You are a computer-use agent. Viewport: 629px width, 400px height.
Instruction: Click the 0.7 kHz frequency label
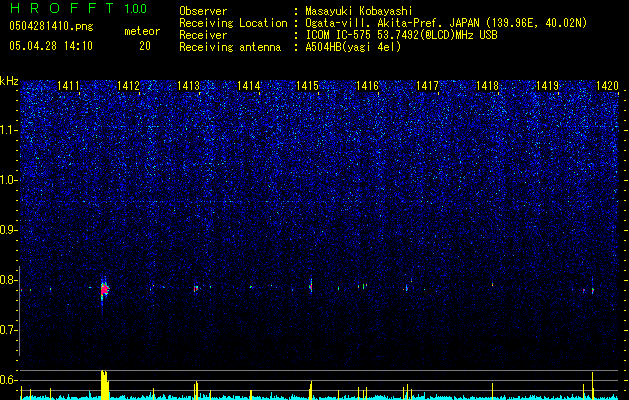(9, 330)
